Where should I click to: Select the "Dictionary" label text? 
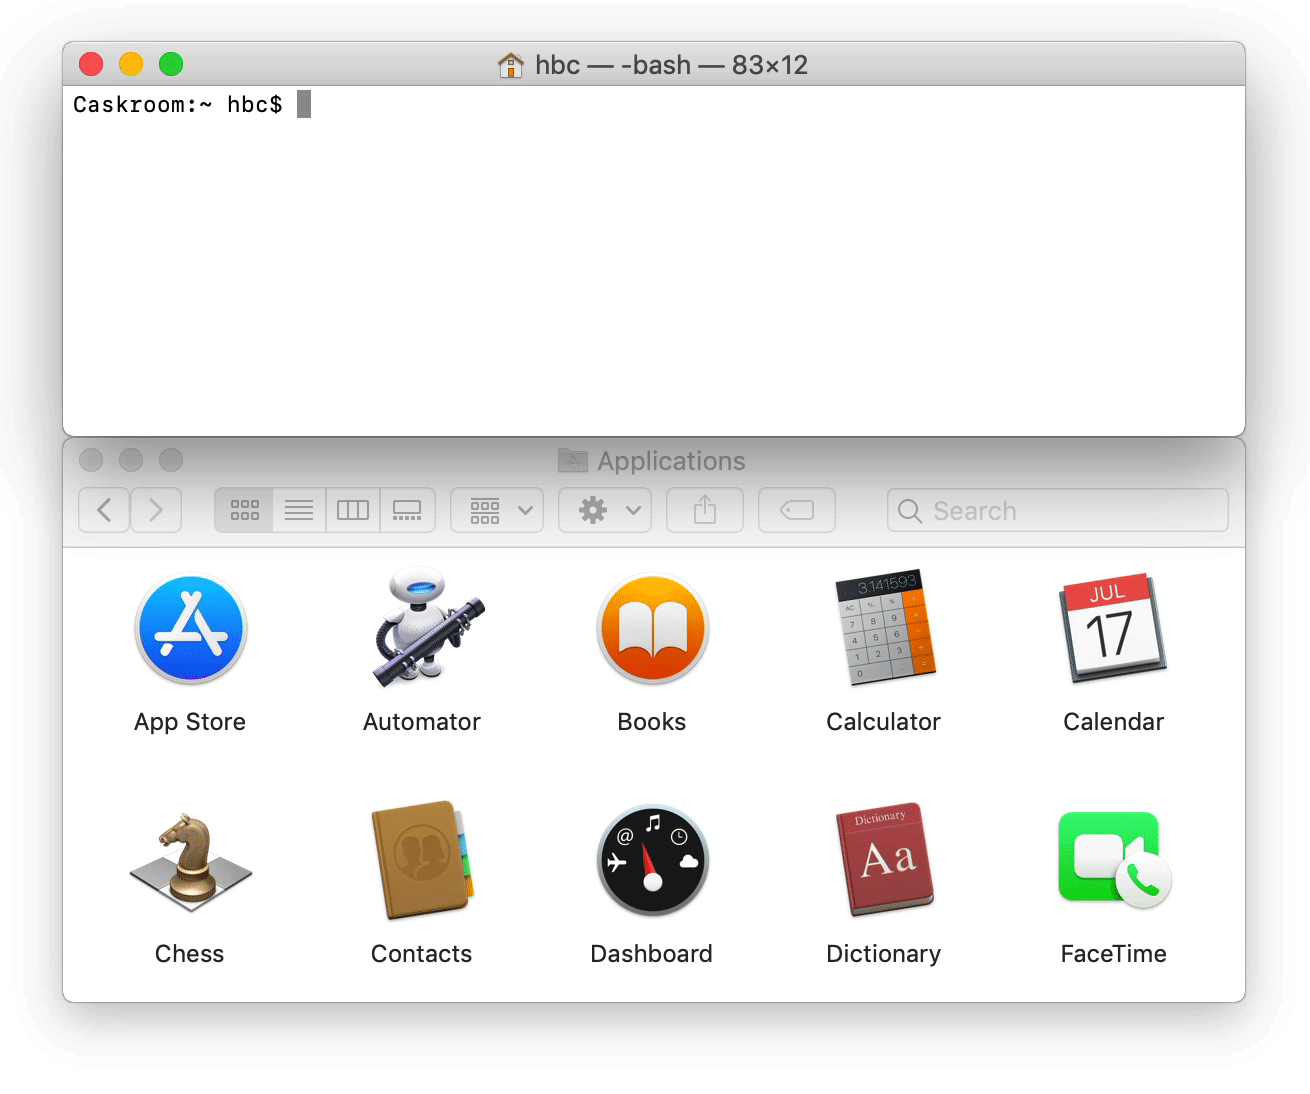[884, 954]
